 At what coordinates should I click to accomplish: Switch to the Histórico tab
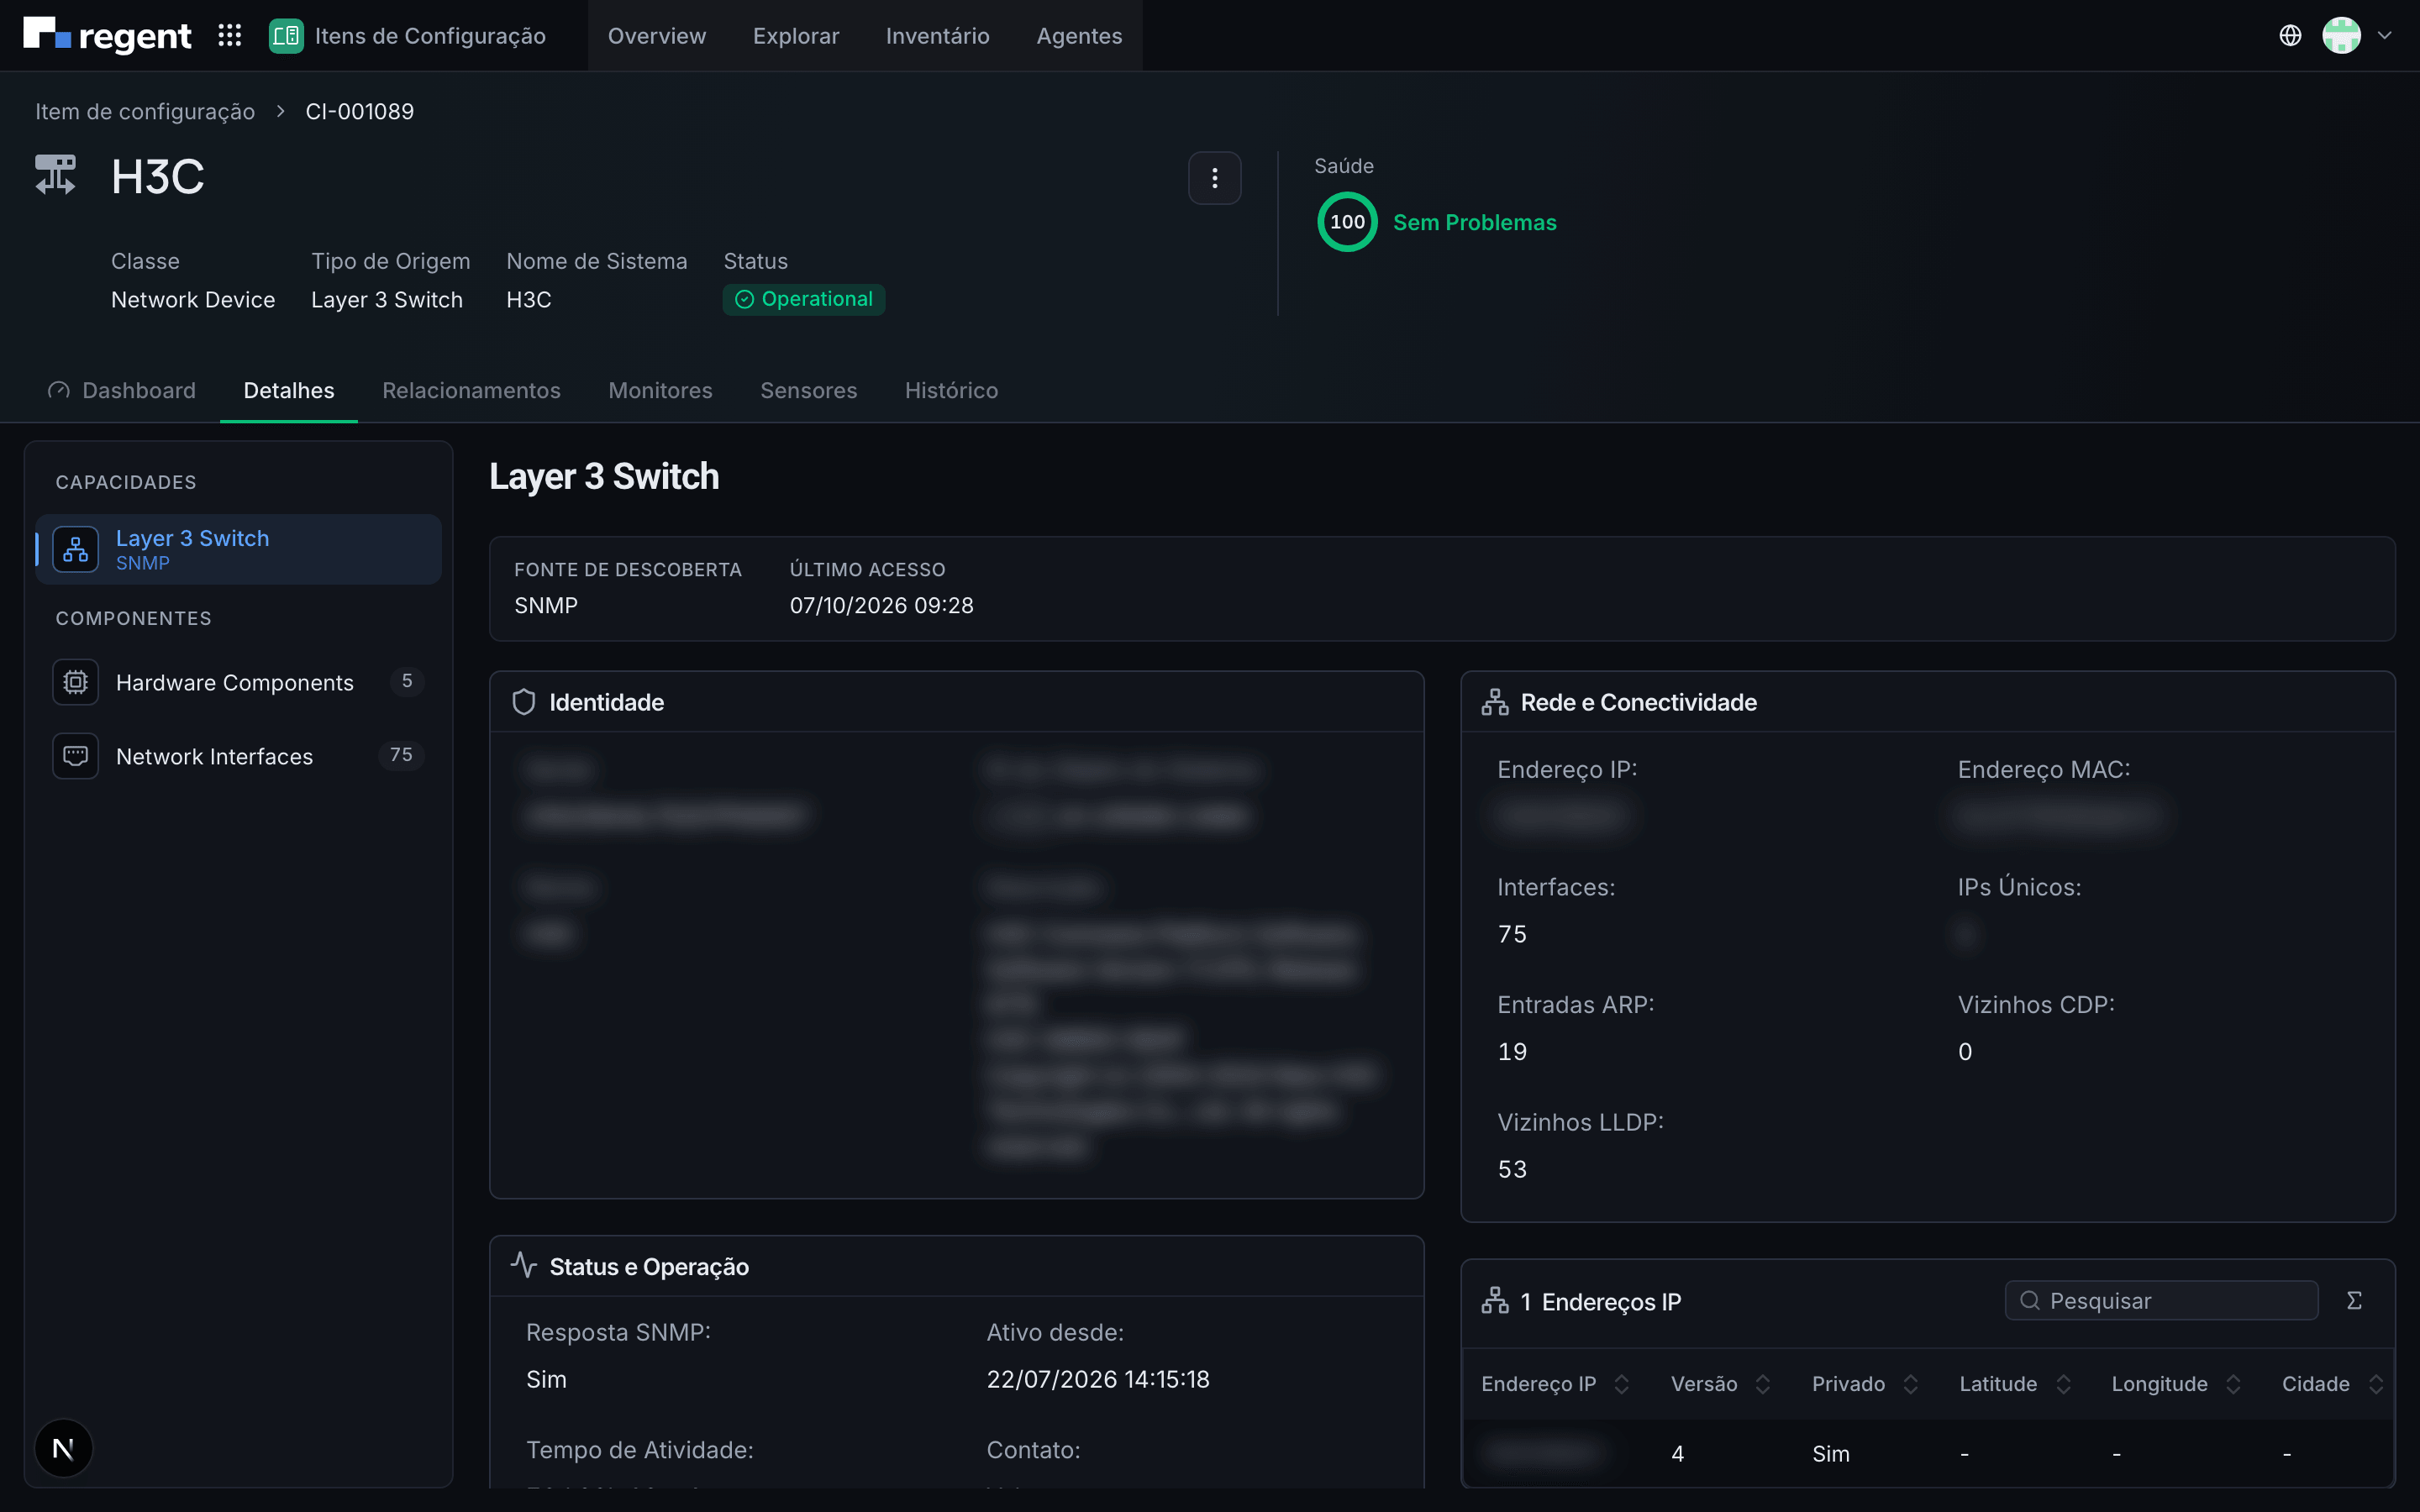[951, 390]
